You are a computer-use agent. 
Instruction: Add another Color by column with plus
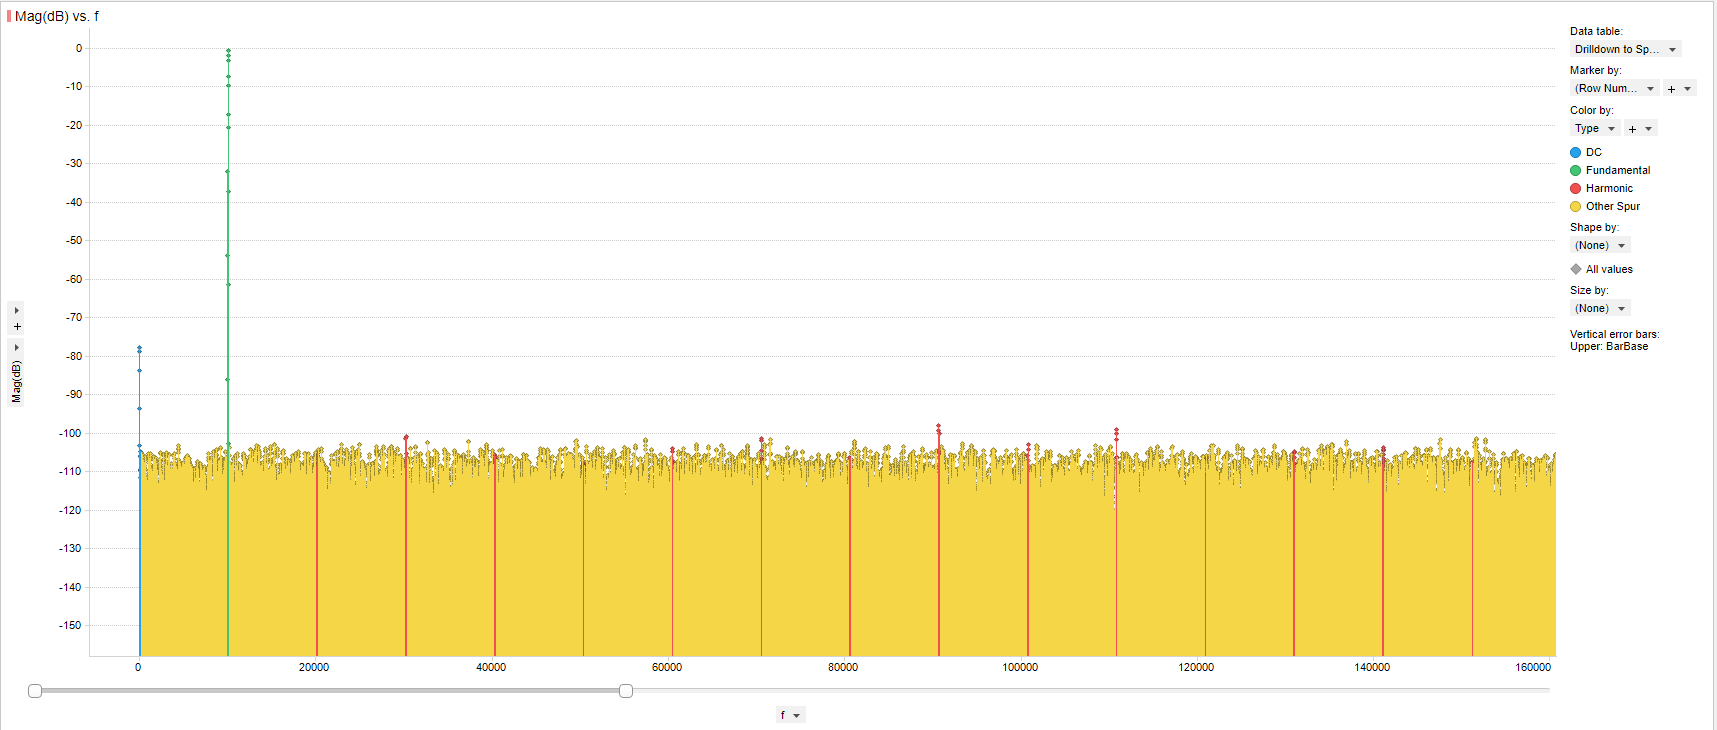1632,129
